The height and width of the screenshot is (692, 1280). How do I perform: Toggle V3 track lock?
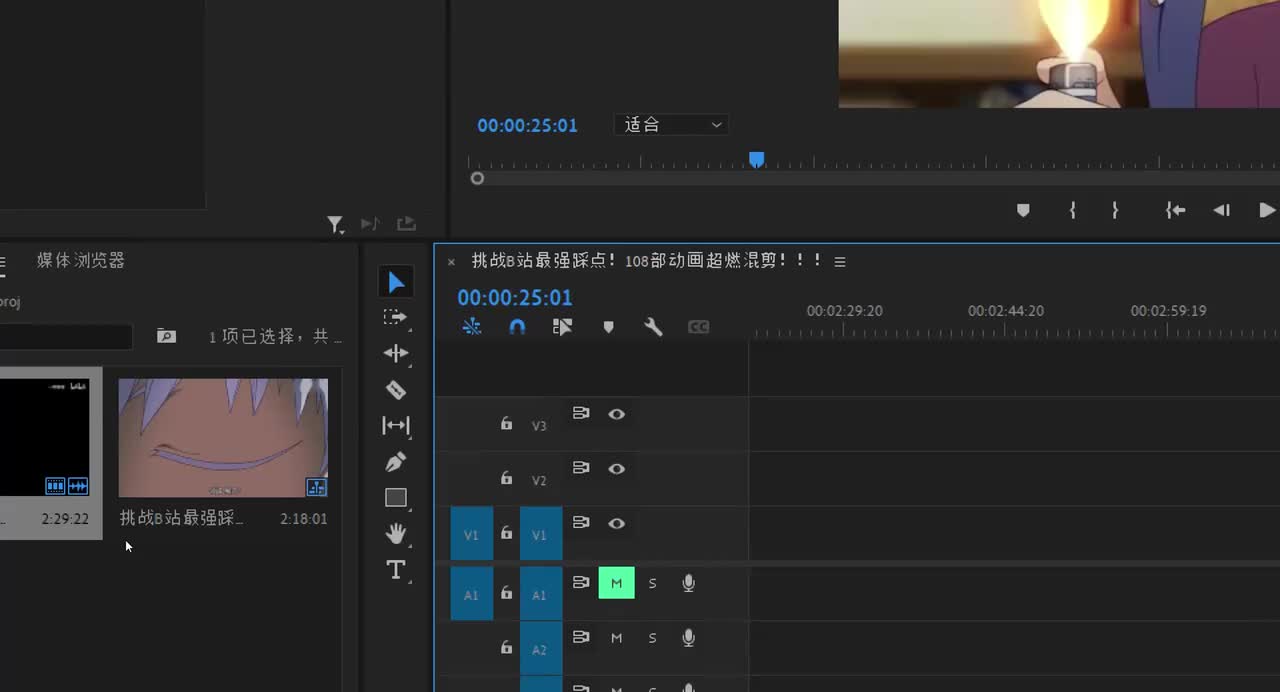[x=506, y=424]
